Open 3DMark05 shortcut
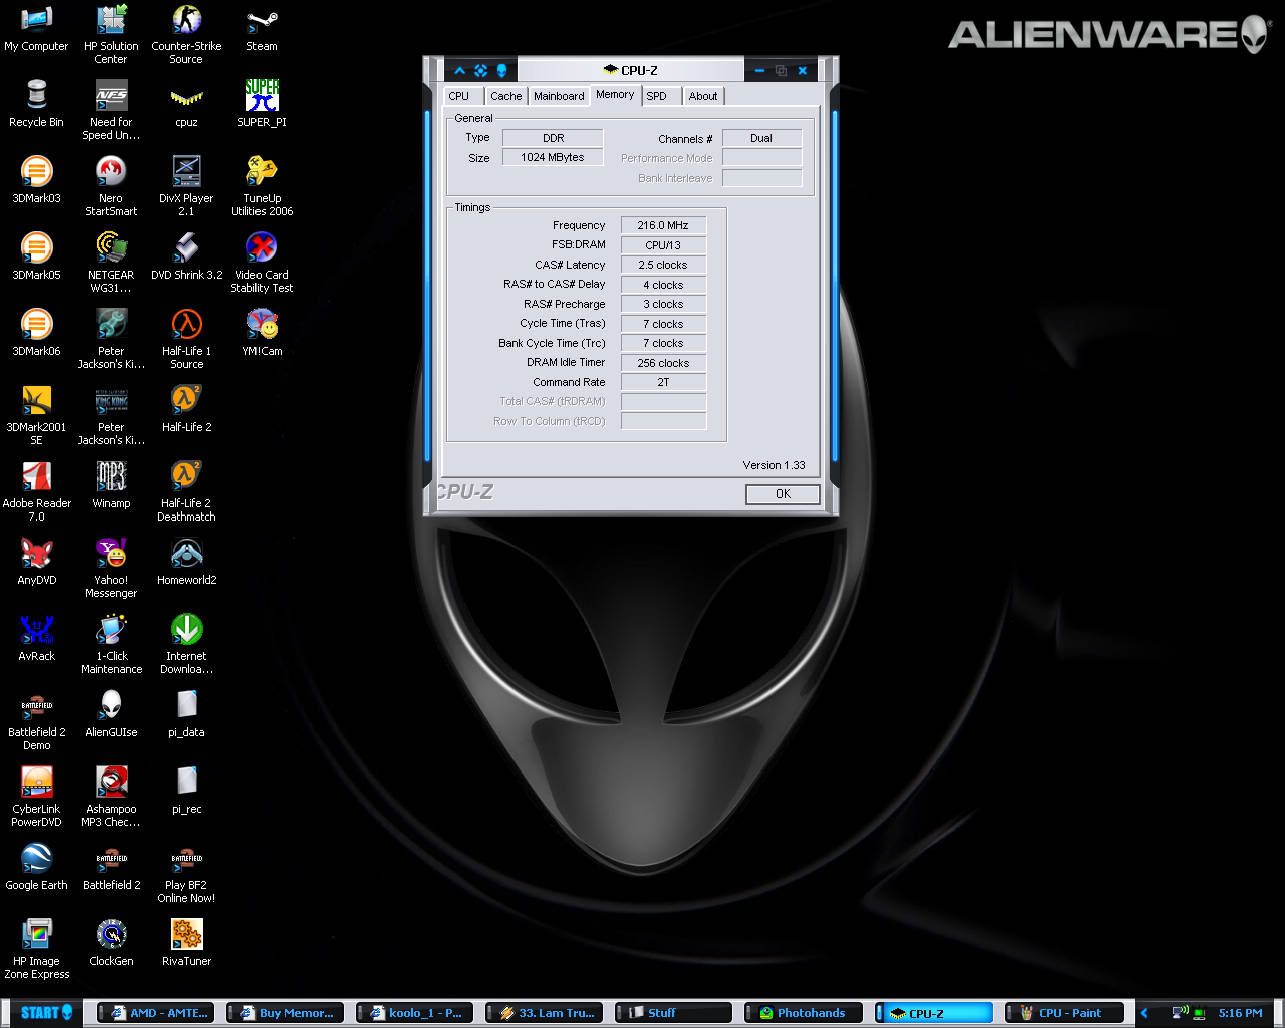 [36, 257]
